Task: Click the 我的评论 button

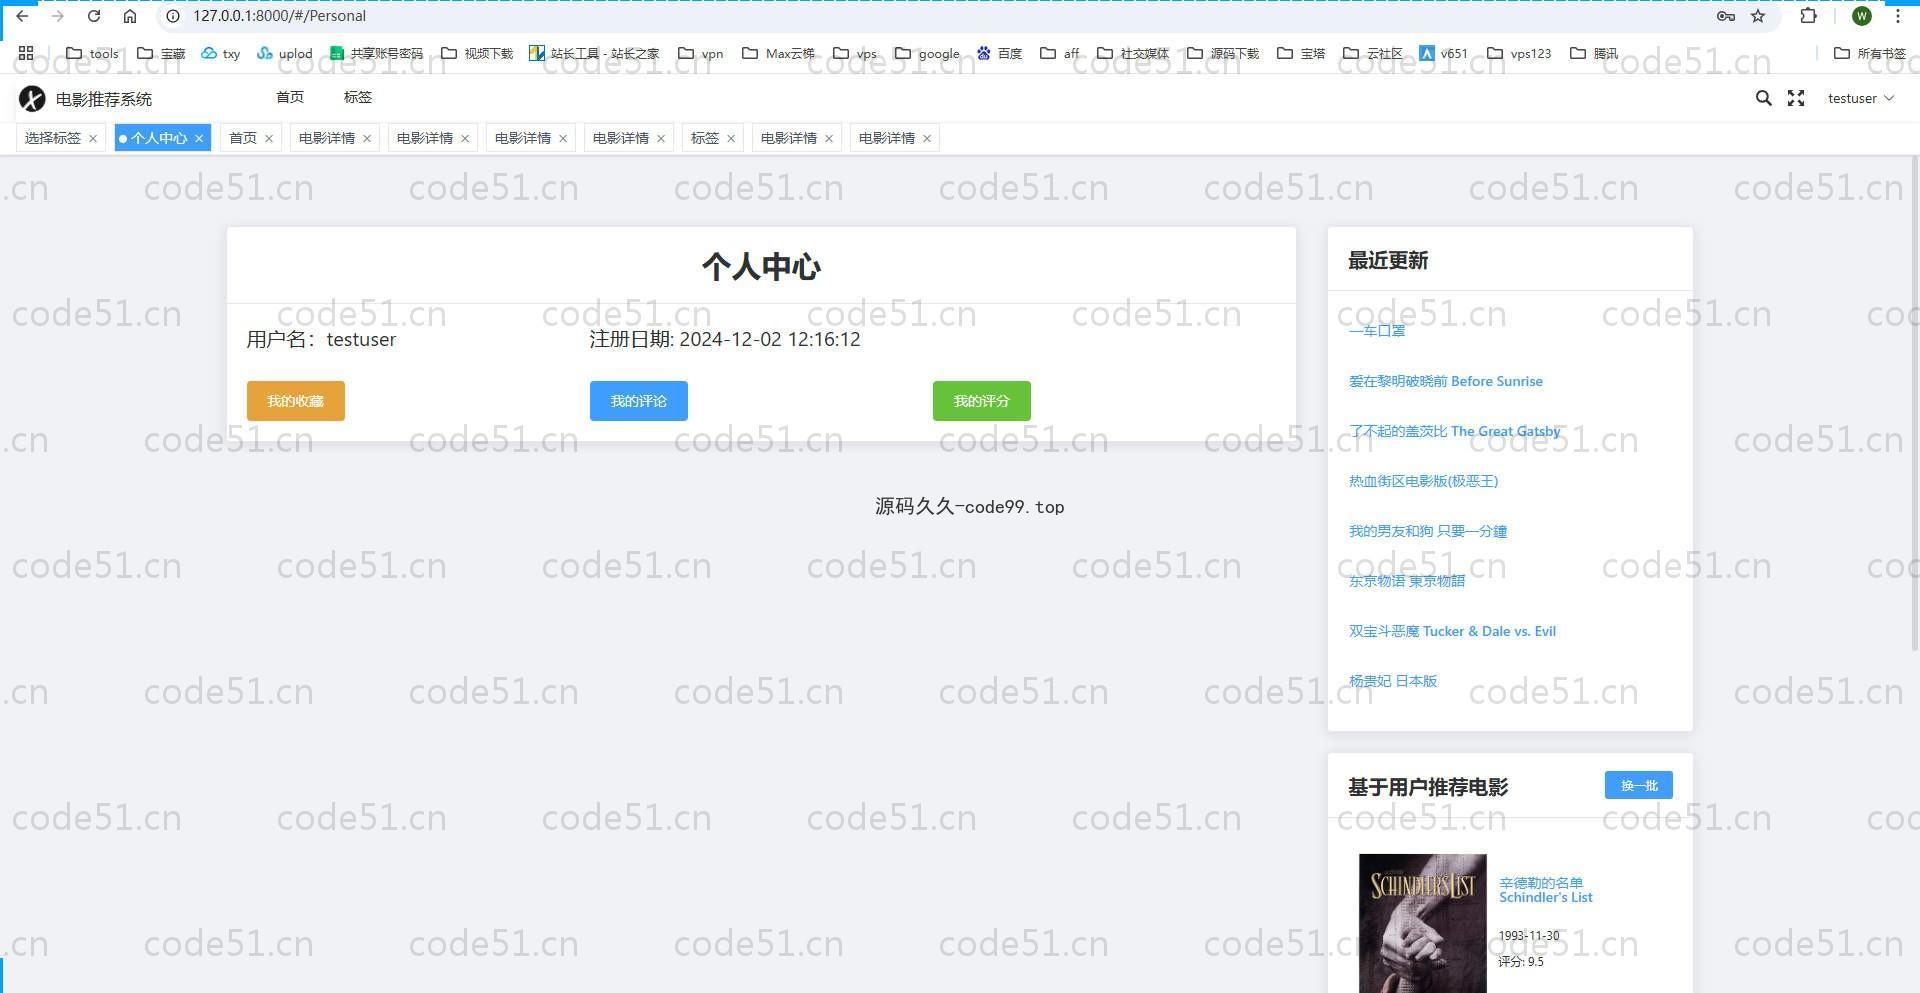Action: click(639, 401)
